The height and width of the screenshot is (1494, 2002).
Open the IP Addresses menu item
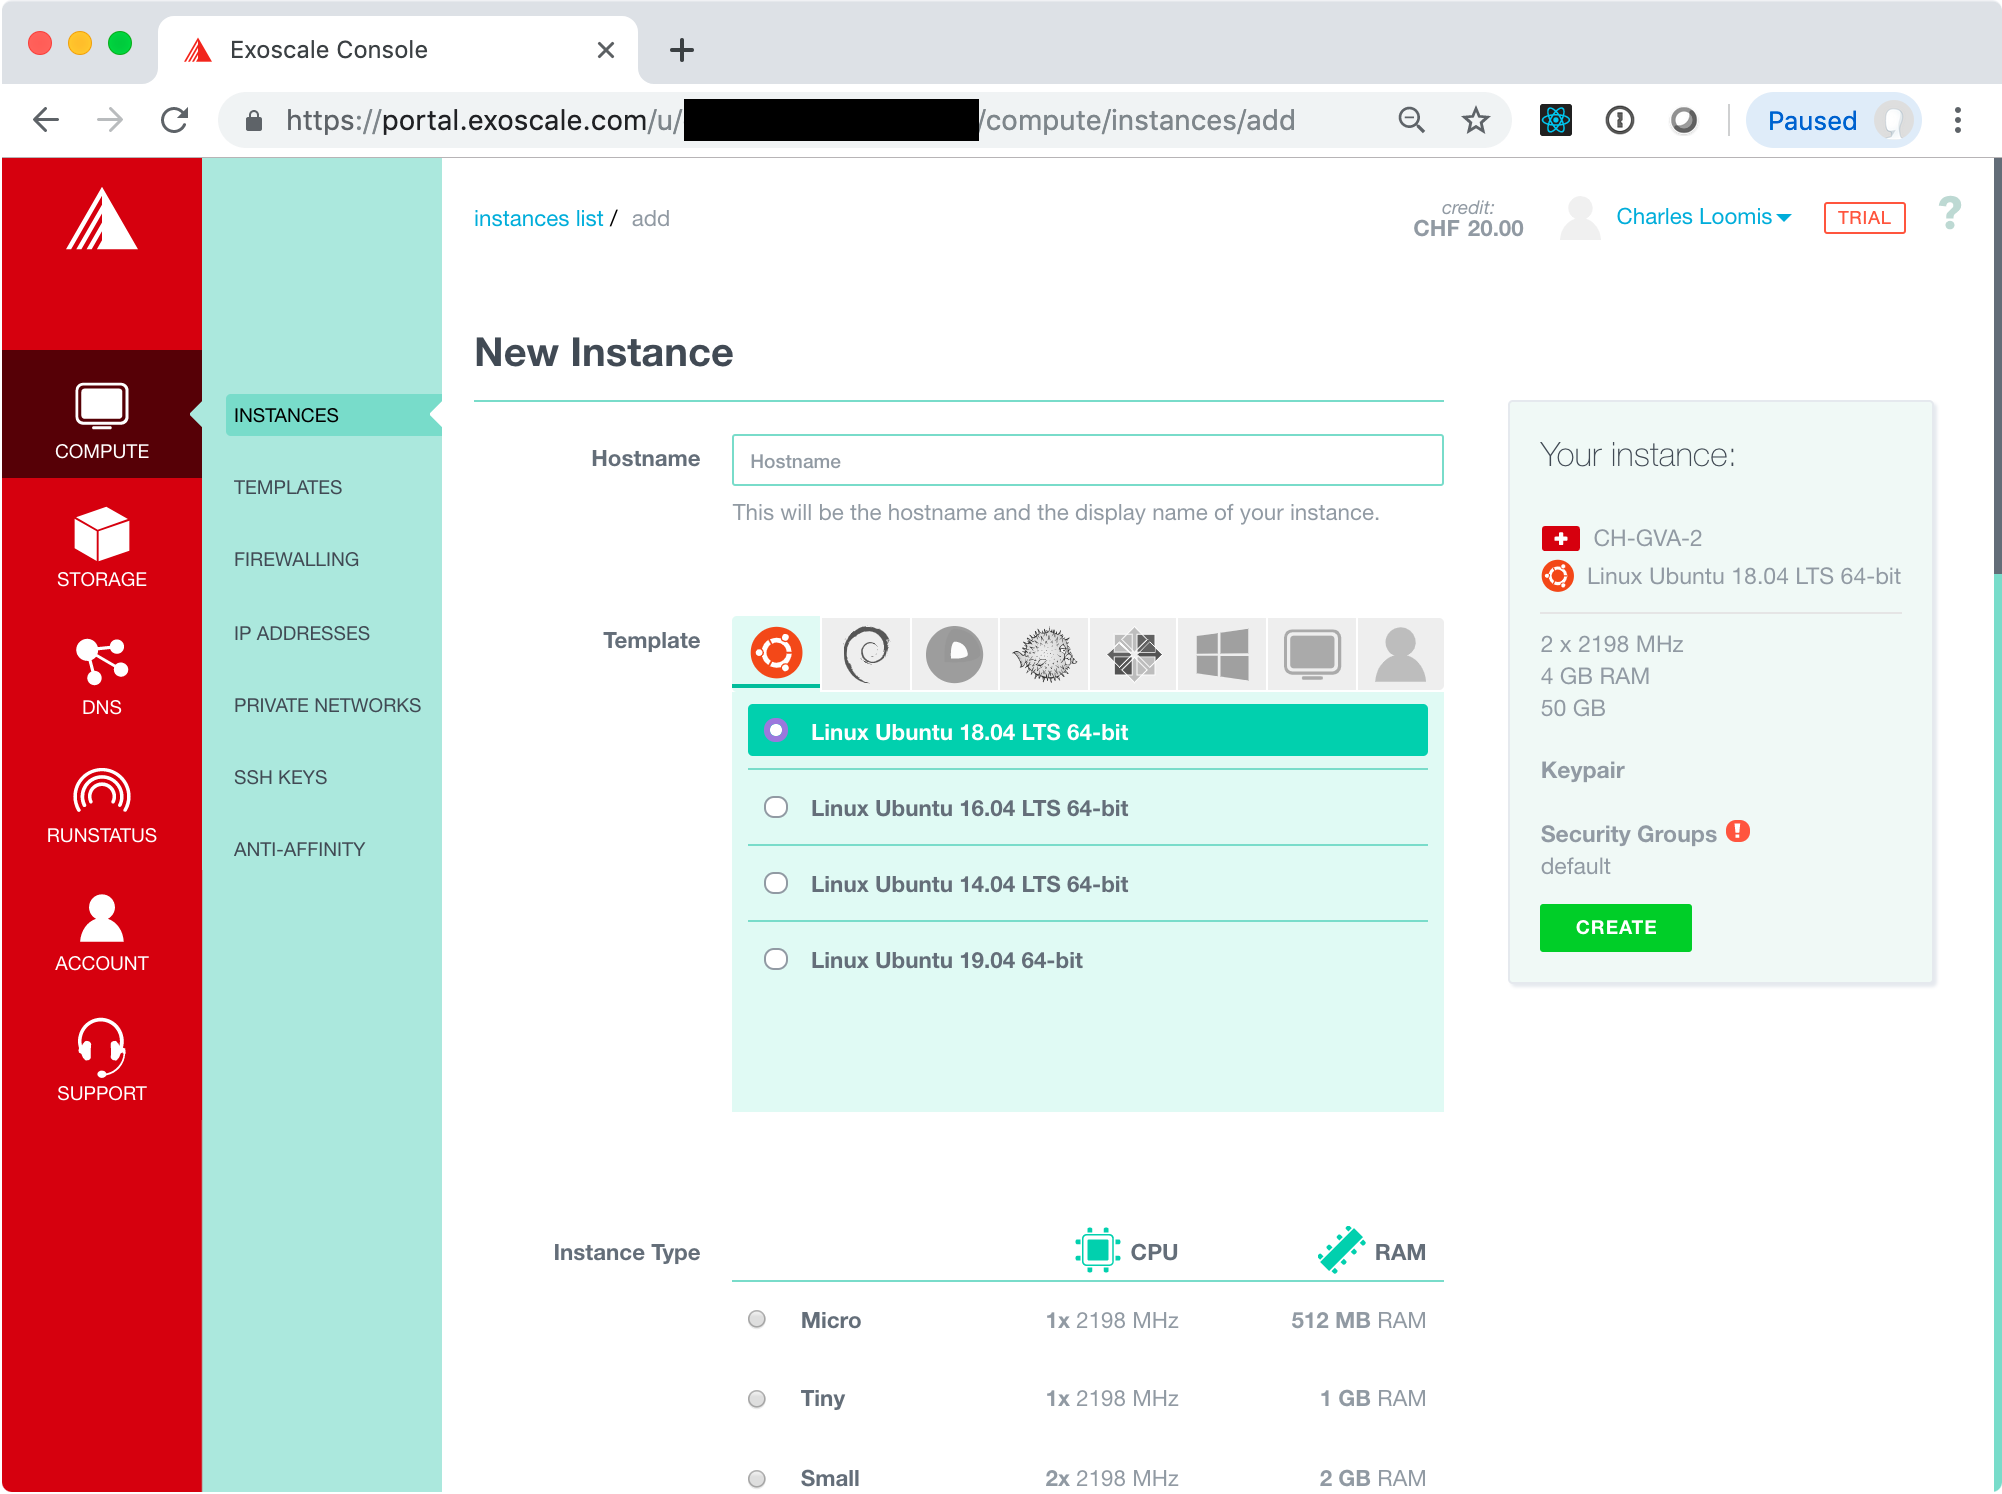coord(302,633)
